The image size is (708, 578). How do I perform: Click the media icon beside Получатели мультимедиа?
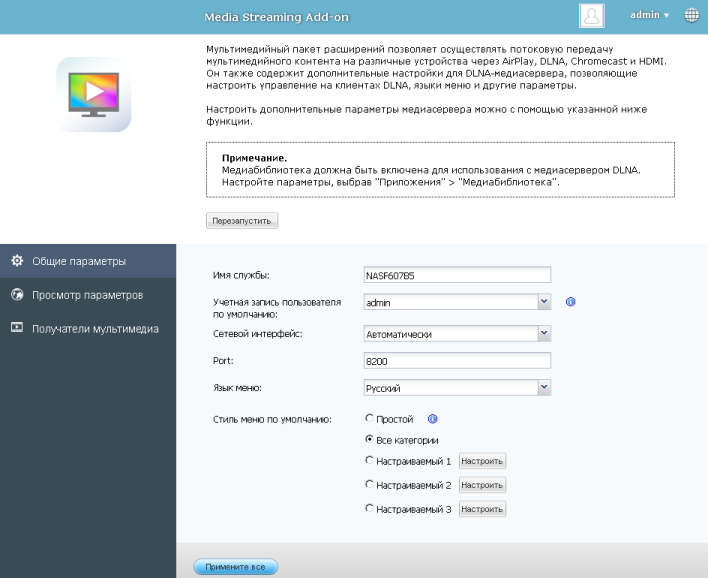click(x=17, y=328)
